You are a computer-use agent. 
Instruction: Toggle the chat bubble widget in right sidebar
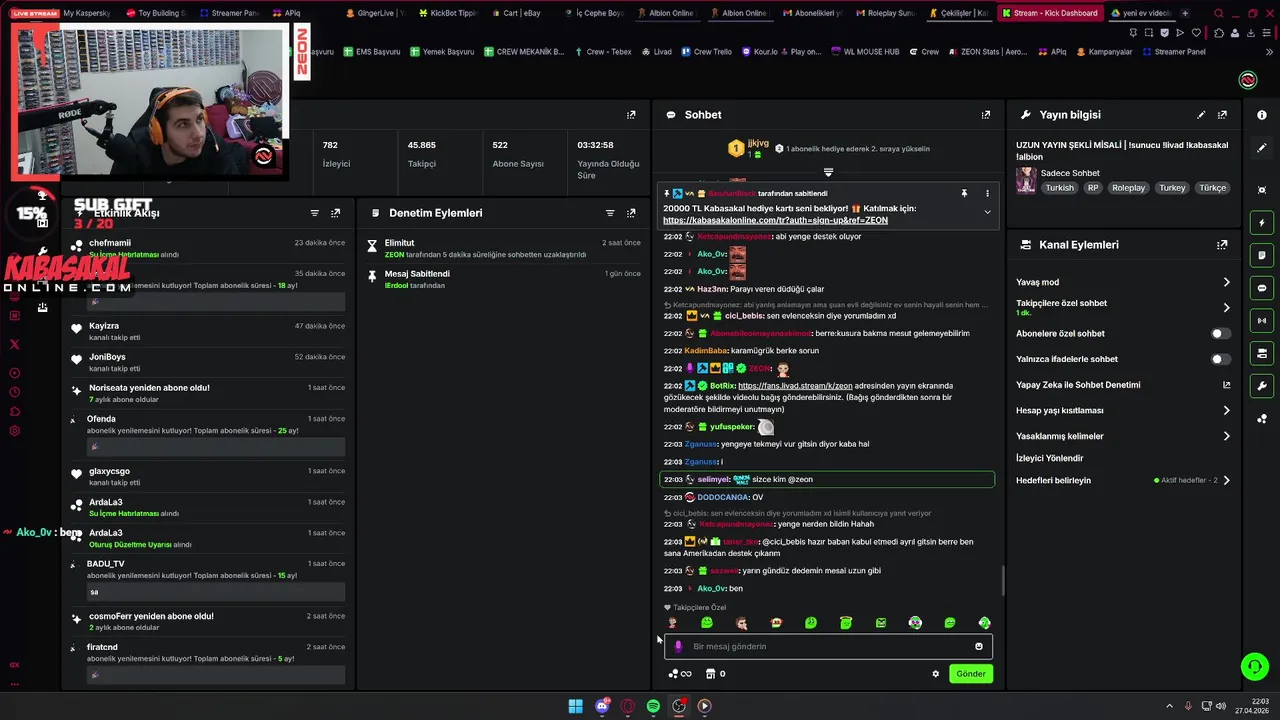pos(1262,288)
